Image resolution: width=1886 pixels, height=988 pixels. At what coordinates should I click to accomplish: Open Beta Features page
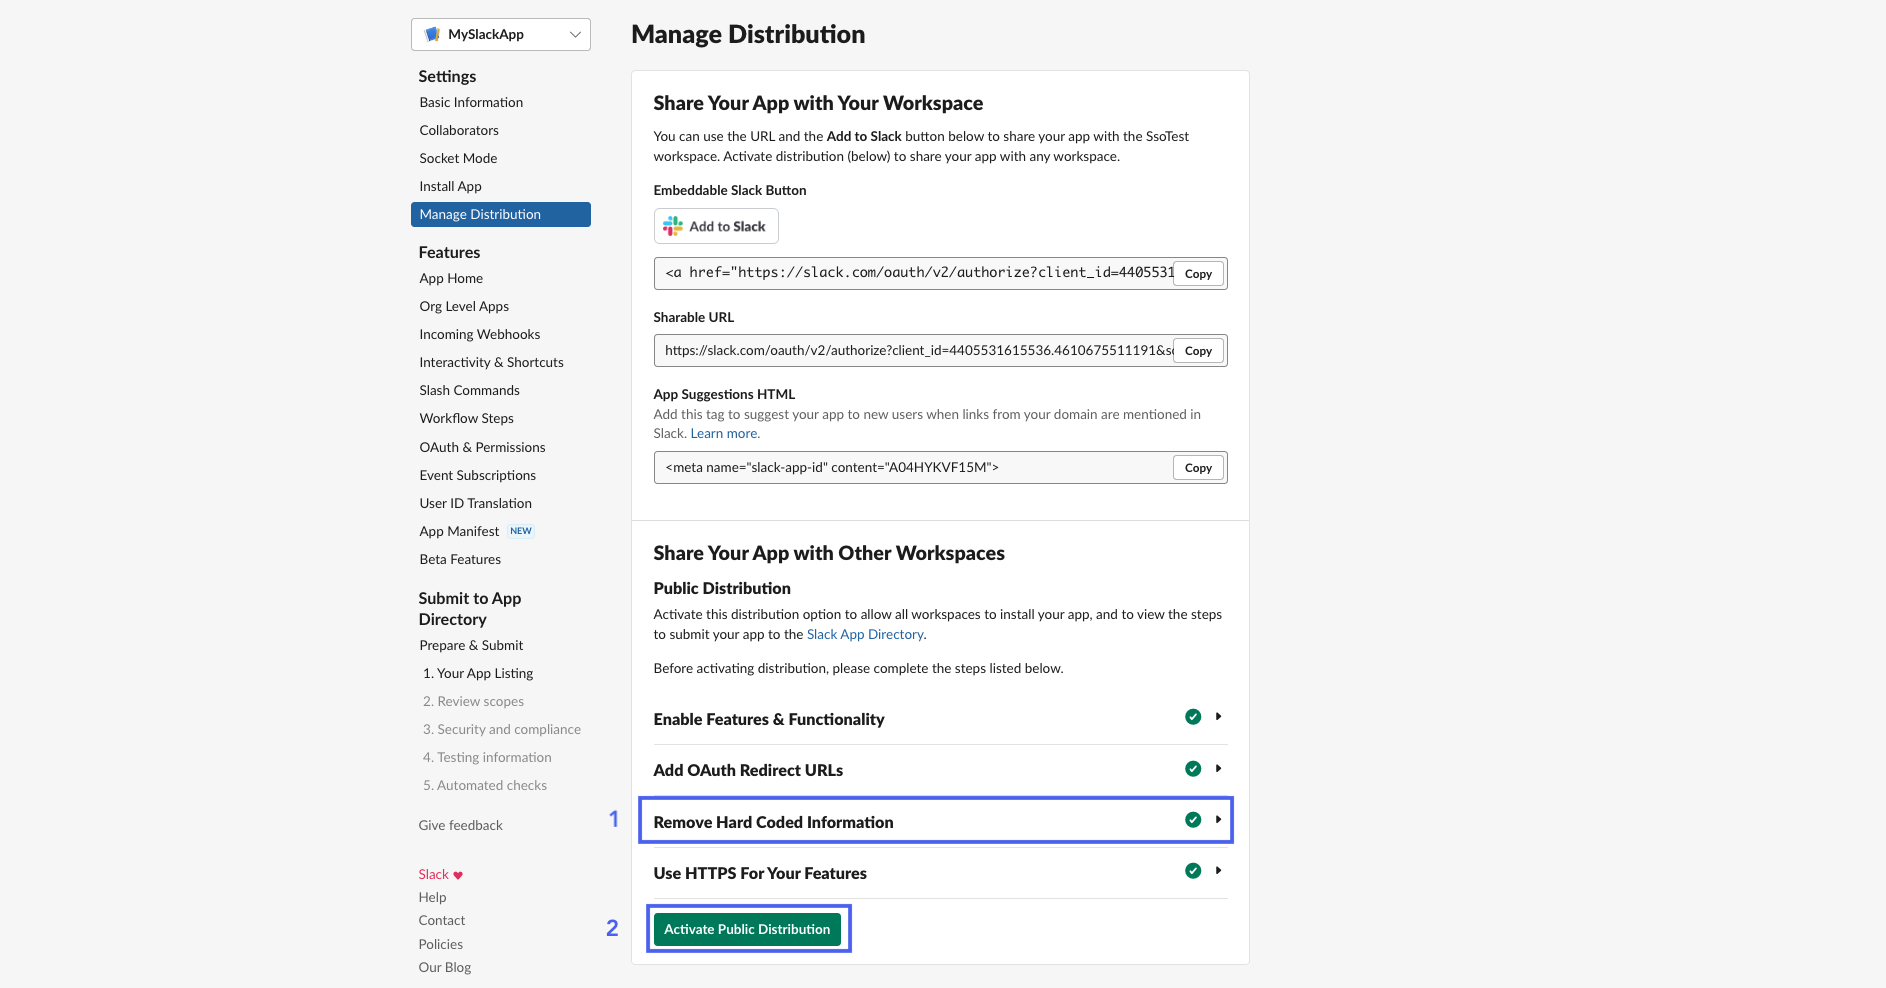tap(460, 559)
